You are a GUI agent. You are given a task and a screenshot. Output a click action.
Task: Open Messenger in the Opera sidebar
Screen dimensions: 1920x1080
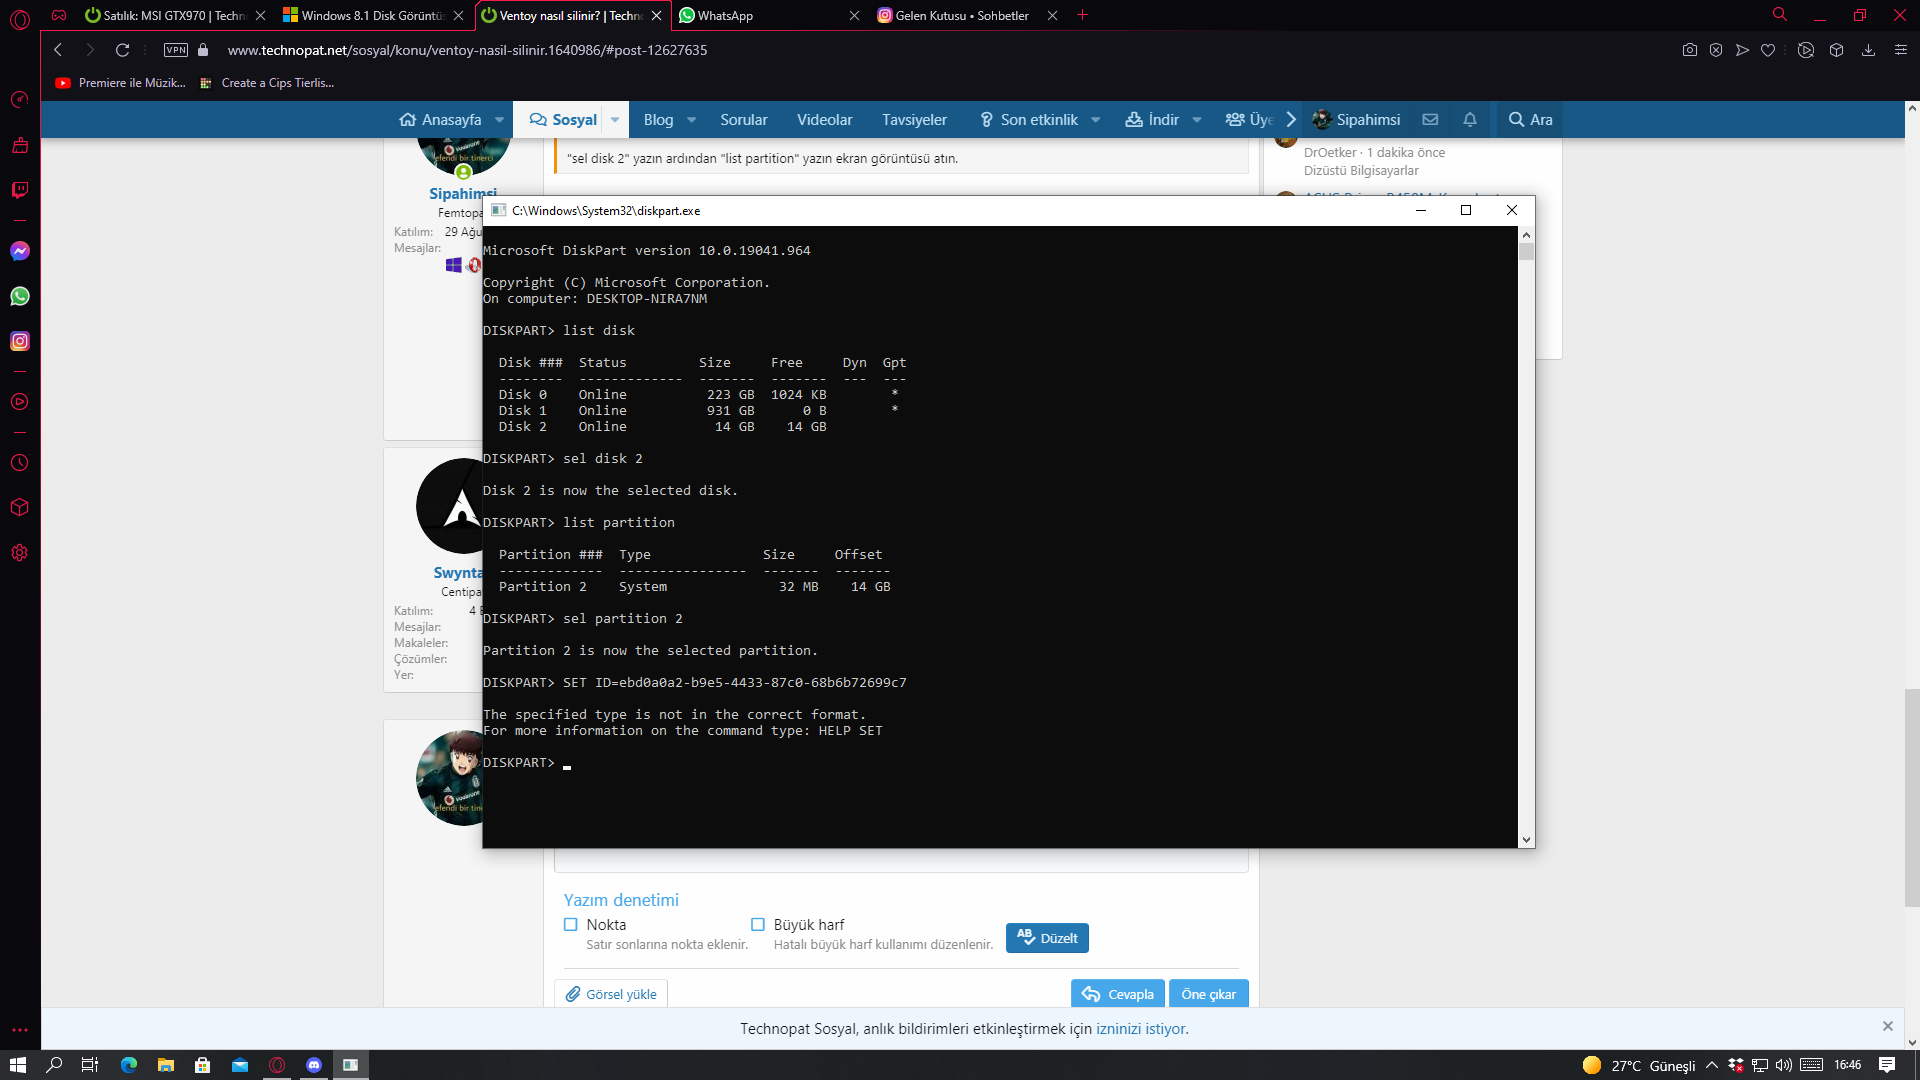(20, 251)
